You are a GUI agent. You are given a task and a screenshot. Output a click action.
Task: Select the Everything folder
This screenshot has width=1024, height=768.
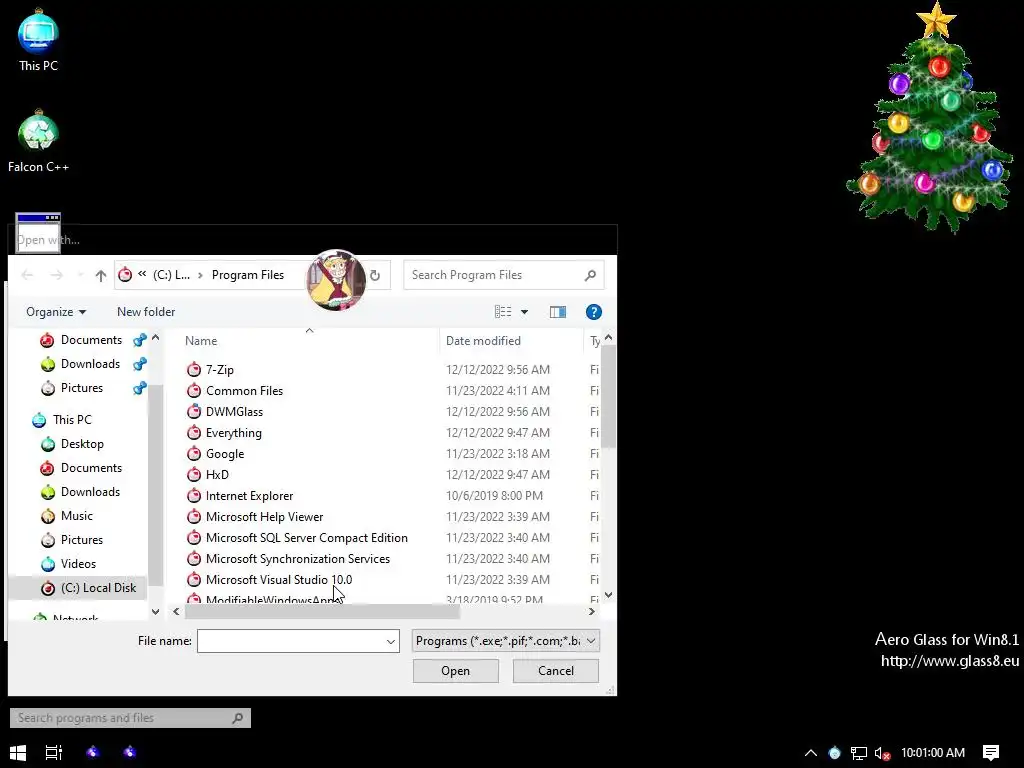pyautogui.click(x=234, y=433)
